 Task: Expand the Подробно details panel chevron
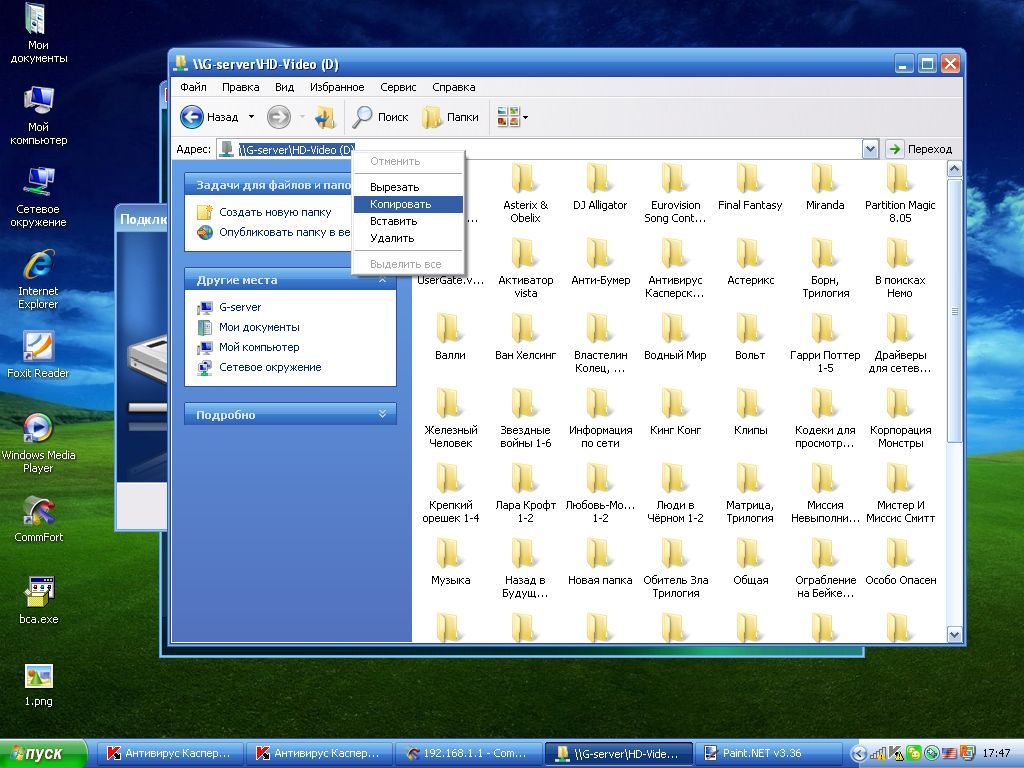pyautogui.click(x=382, y=414)
